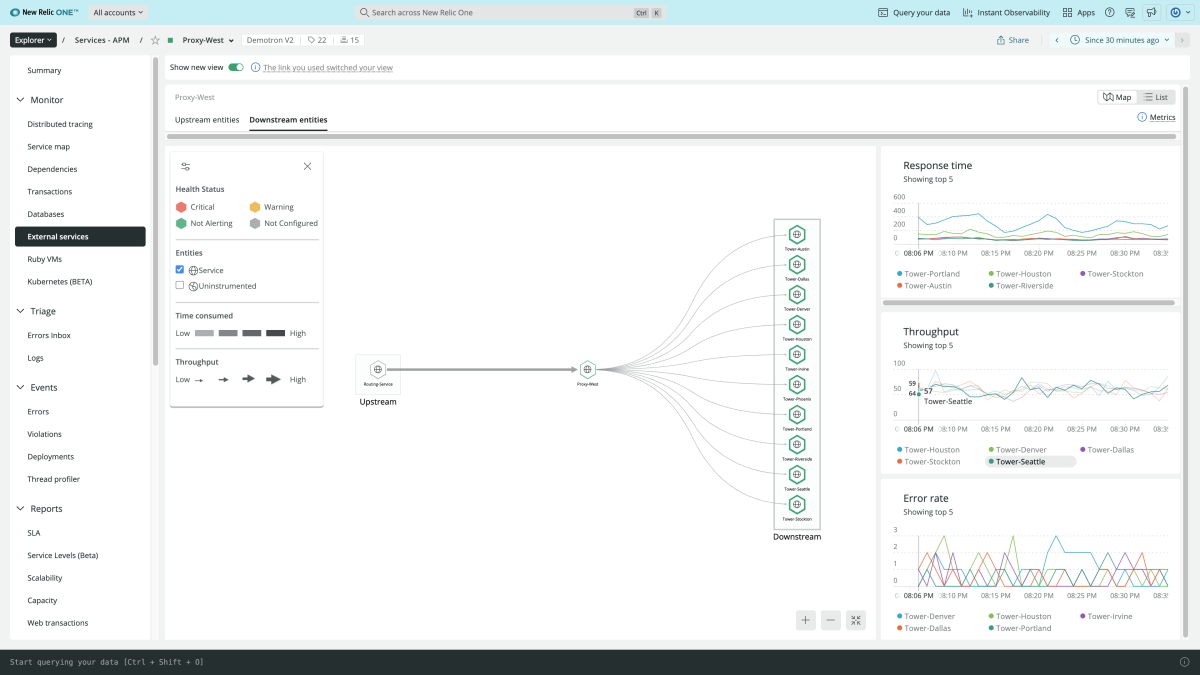Viewport: 1200px width, 675px height.
Task: Uncheck the Service entities checkbox
Action: pos(180,270)
